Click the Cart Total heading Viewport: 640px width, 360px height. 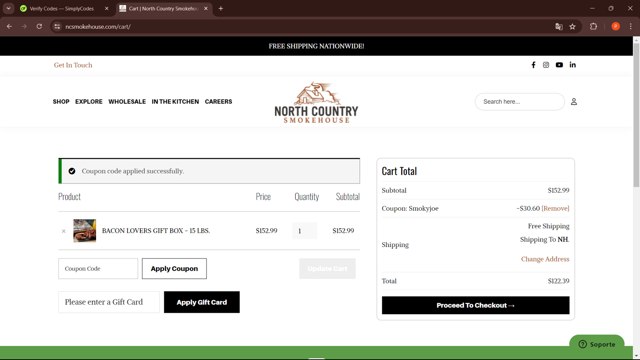(x=399, y=171)
